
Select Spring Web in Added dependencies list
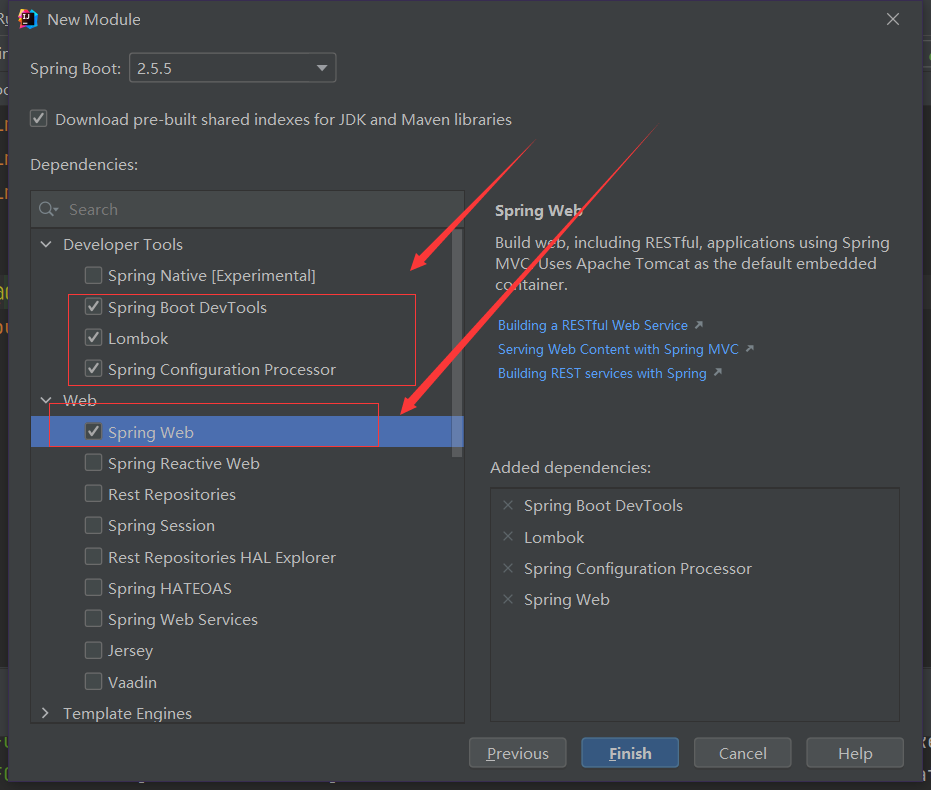tap(566, 599)
